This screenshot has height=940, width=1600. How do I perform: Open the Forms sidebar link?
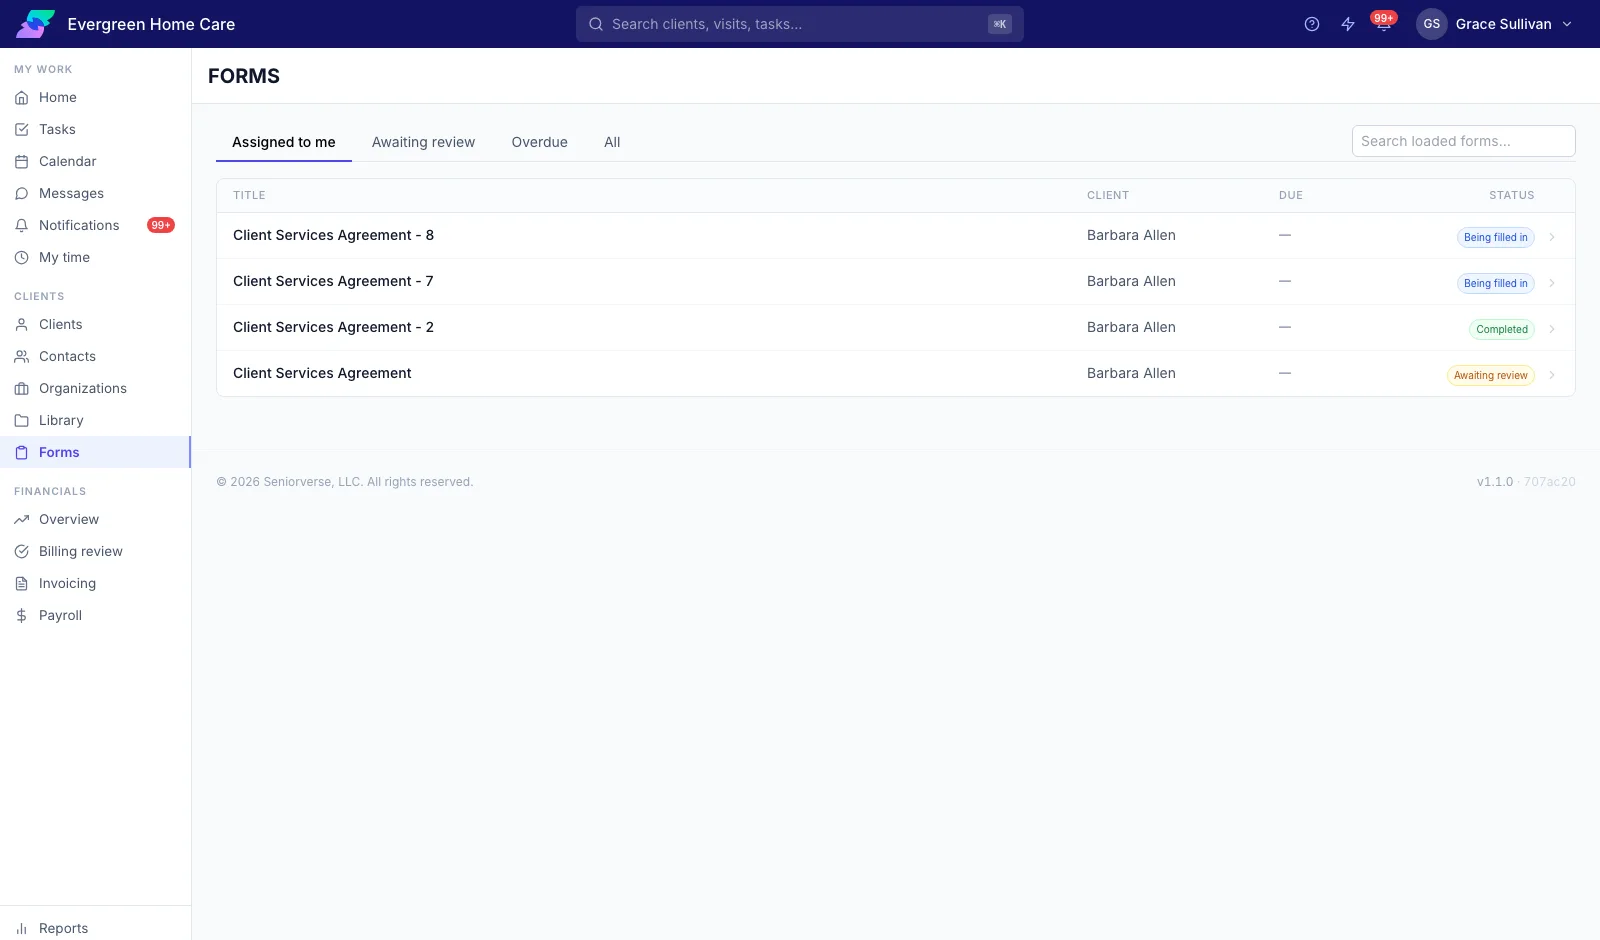point(95,452)
